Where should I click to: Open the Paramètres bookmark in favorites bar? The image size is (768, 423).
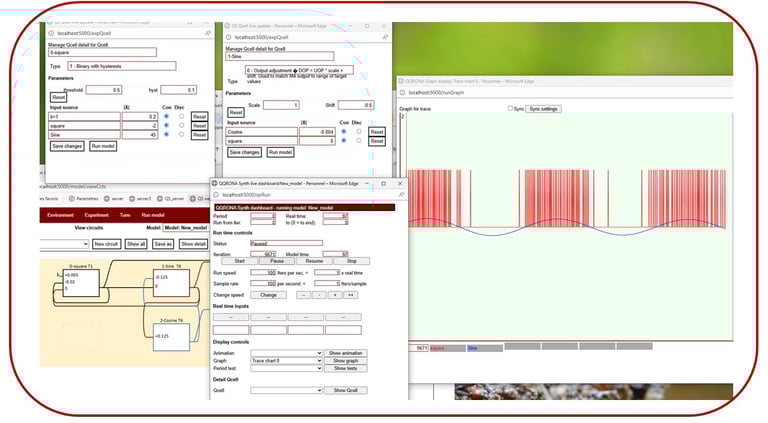click(x=83, y=199)
